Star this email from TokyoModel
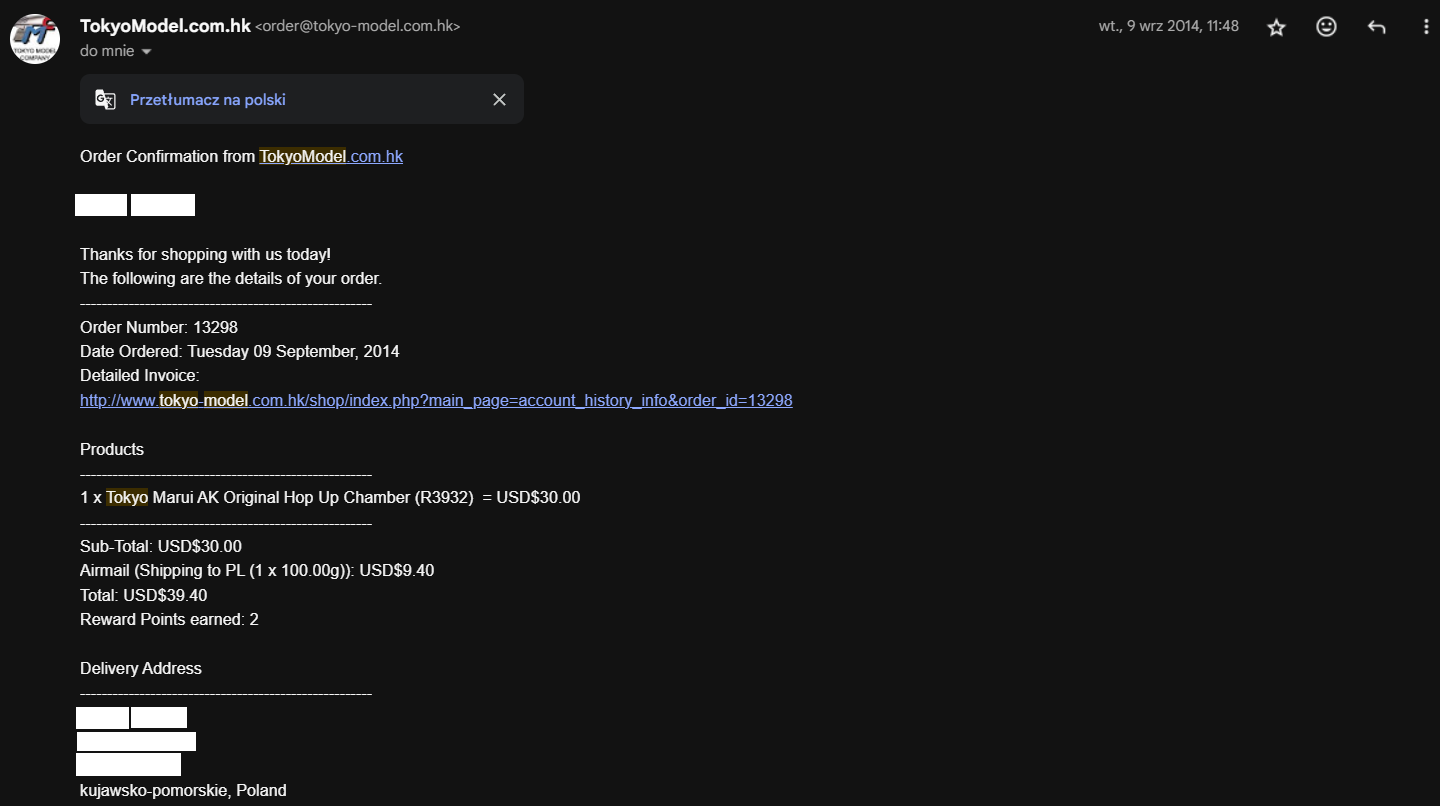The width and height of the screenshot is (1440, 807). pyautogui.click(x=1276, y=27)
